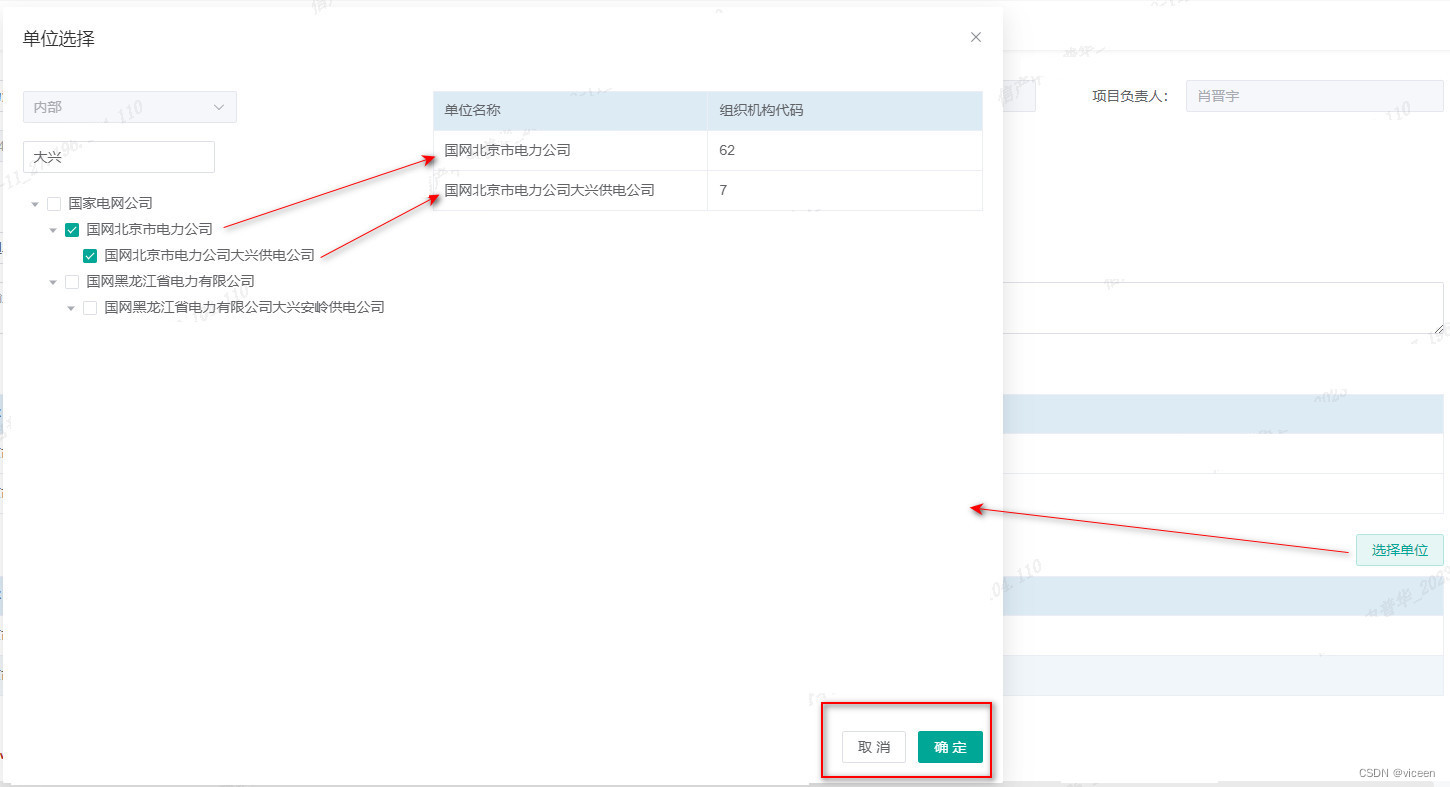1450x787 pixels.
Task: Check the 国网黑龙江省电力有限公司 checkbox
Action: tap(72, 282)
